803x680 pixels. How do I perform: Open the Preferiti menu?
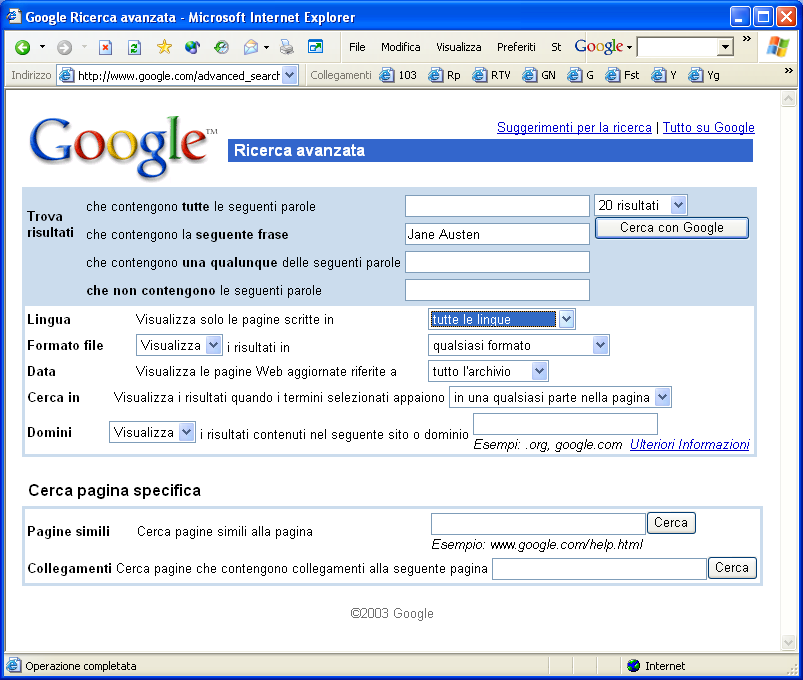coord(516,47)
